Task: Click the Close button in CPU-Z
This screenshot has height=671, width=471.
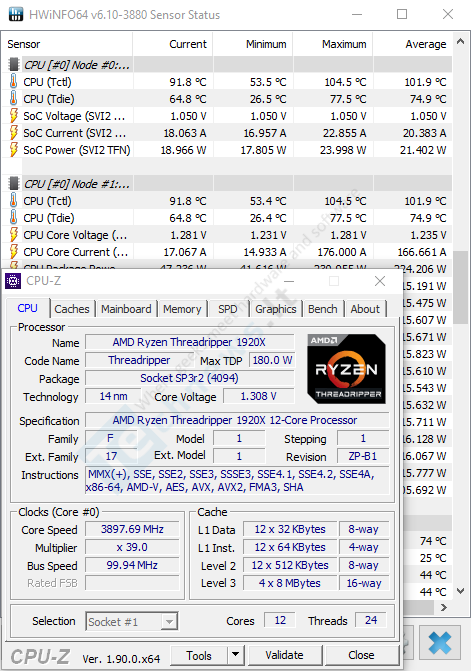Action: pyautogui.click(x=361, y=655)
